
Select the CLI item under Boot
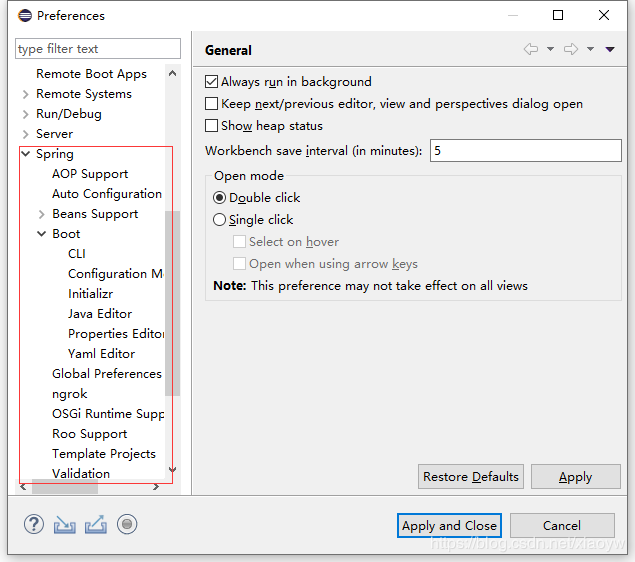(77, 254)
